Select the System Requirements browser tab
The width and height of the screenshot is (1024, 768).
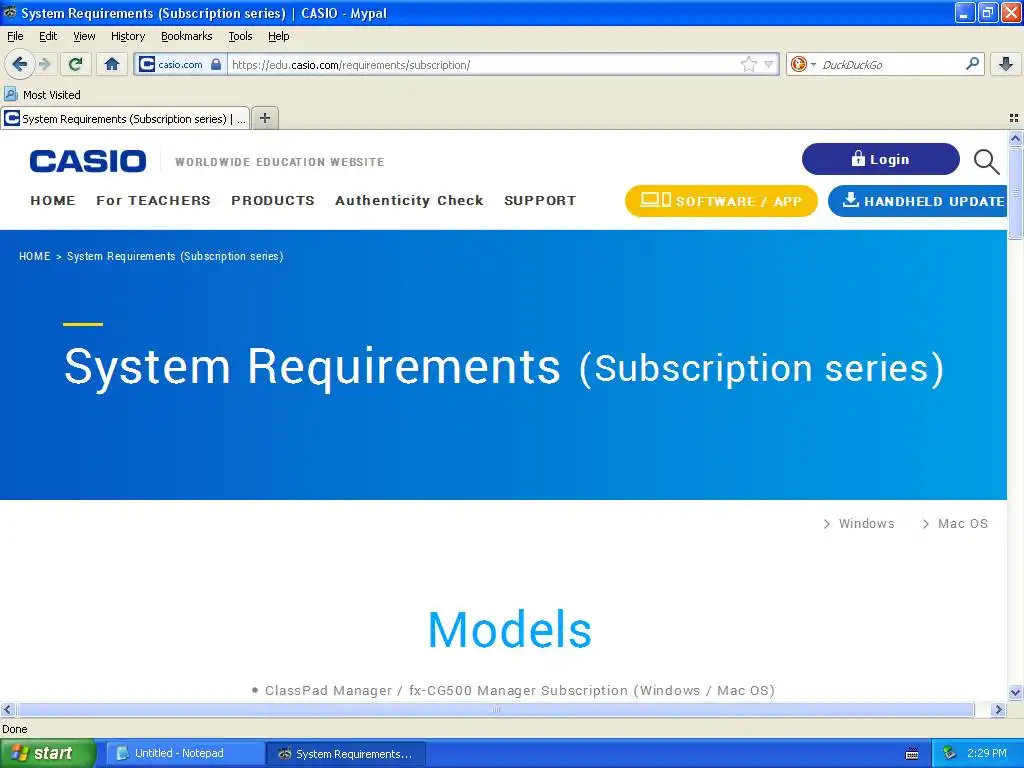click(x=125, y=119)
